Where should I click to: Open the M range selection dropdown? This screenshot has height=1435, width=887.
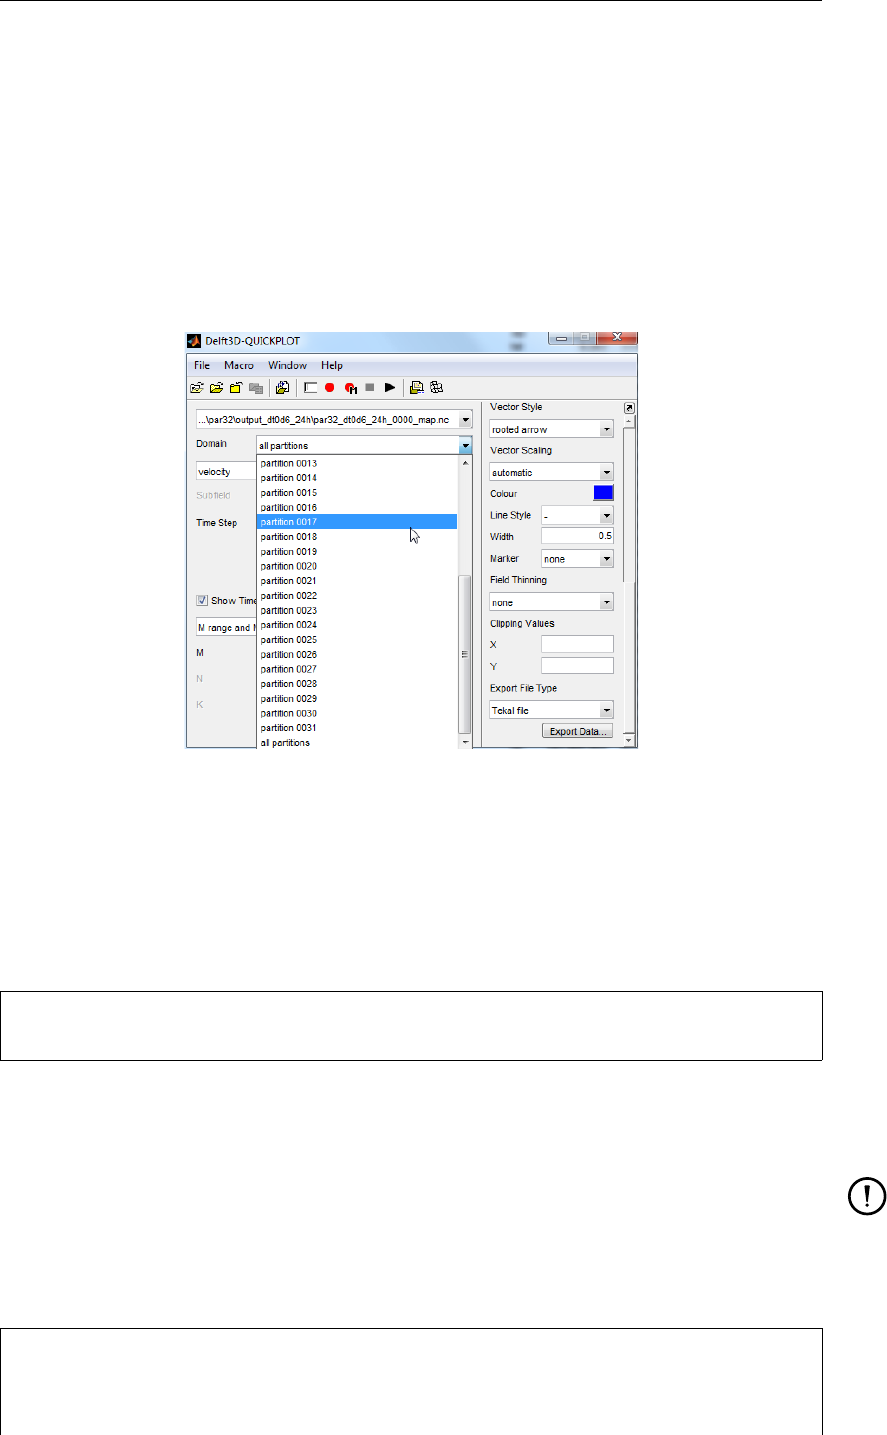coord(226,628)
